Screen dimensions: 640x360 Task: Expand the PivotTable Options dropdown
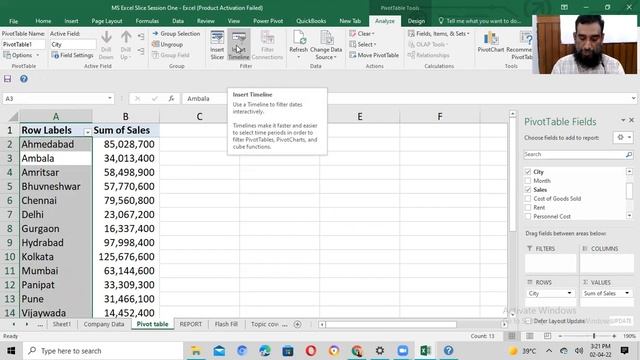38,55
